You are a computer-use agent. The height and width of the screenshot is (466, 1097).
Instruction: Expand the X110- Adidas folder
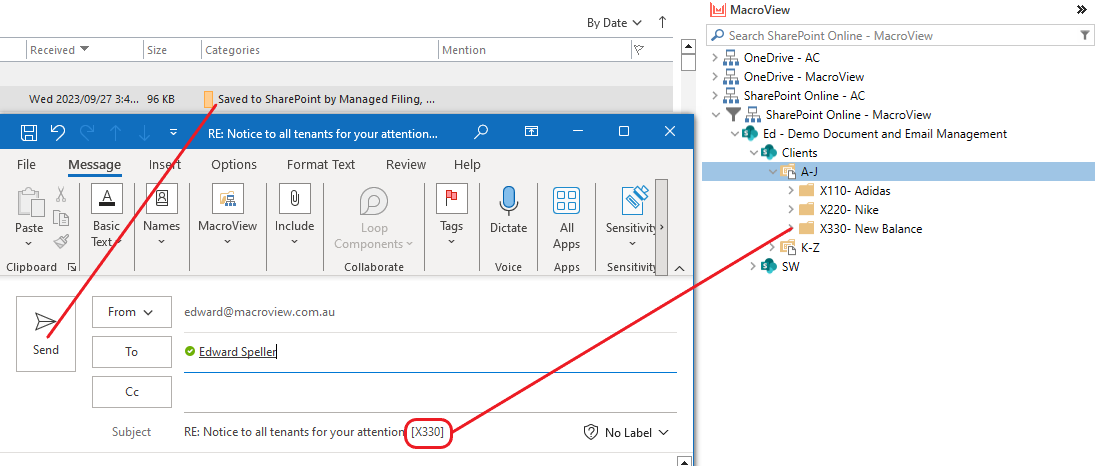click(x=791, y=190)
